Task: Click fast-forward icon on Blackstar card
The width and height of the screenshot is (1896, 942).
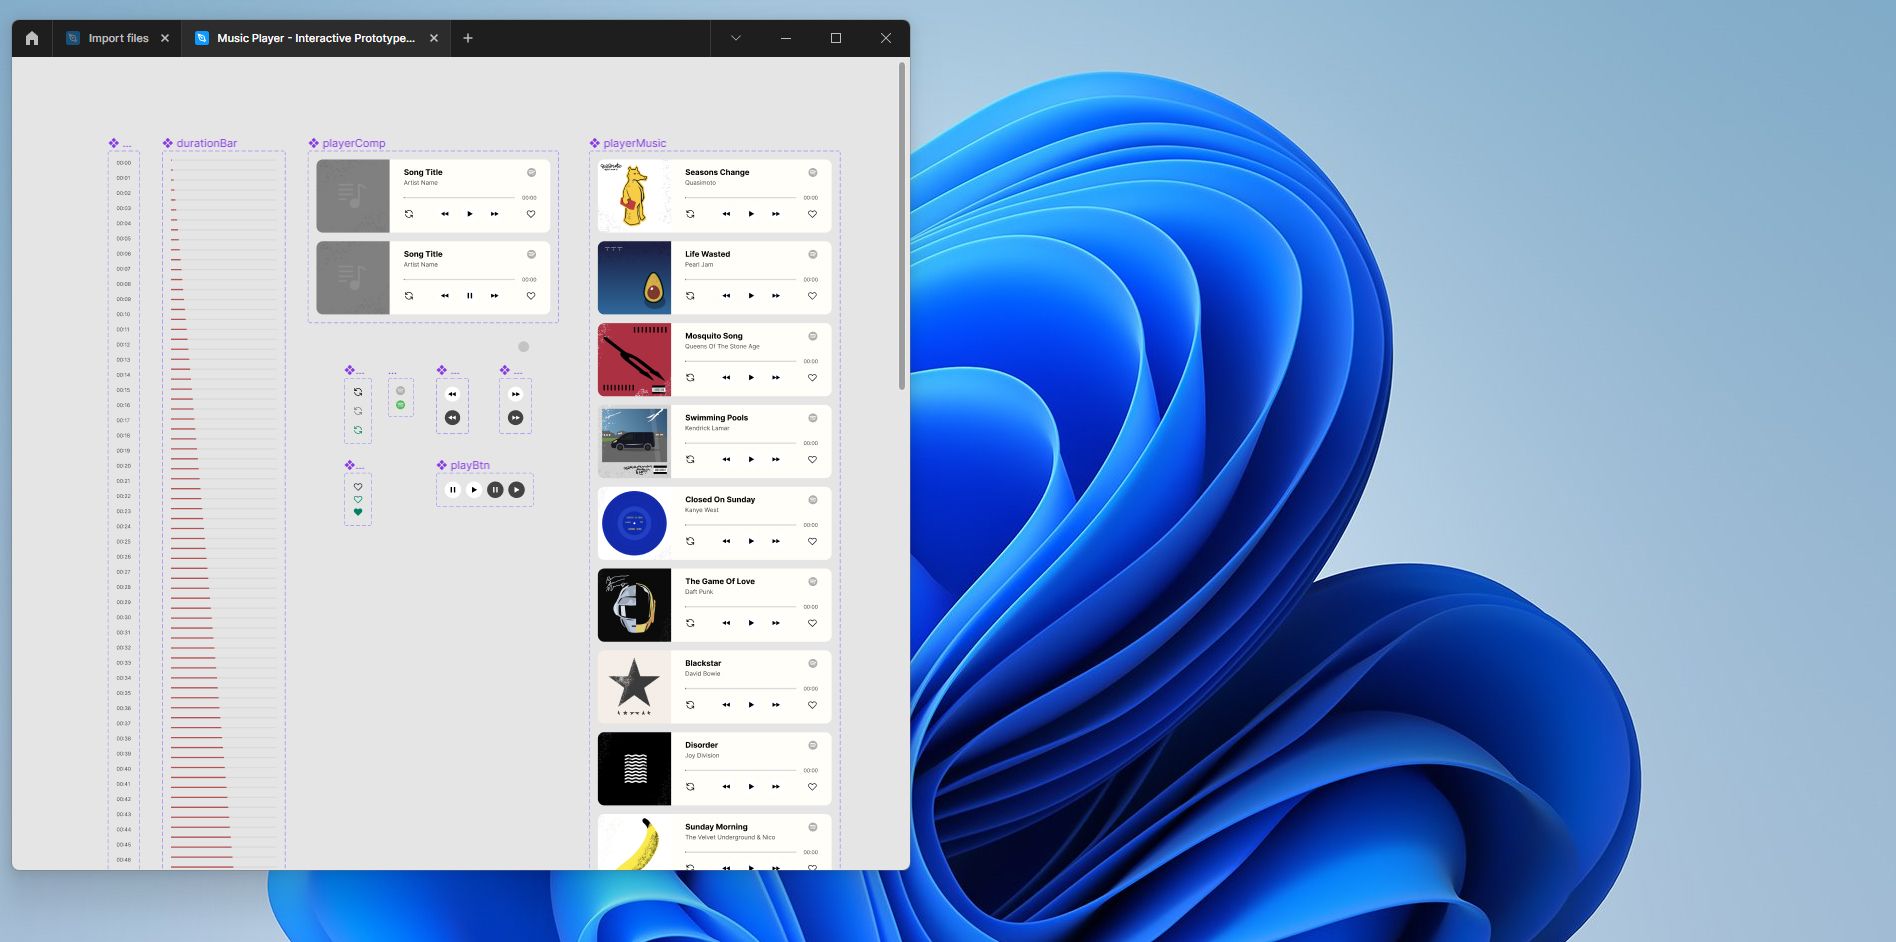Action: tap(776, 705)
